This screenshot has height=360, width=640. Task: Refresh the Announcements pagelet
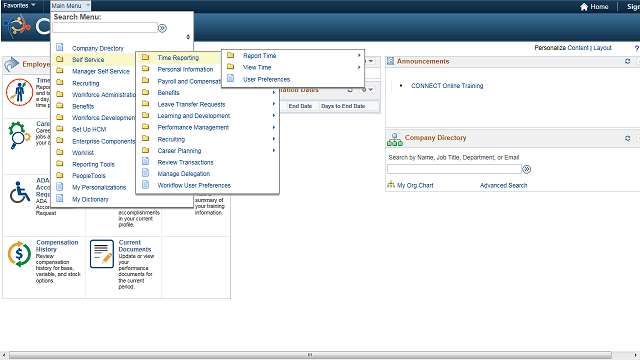pyautogui.click(x=627, y=61)
